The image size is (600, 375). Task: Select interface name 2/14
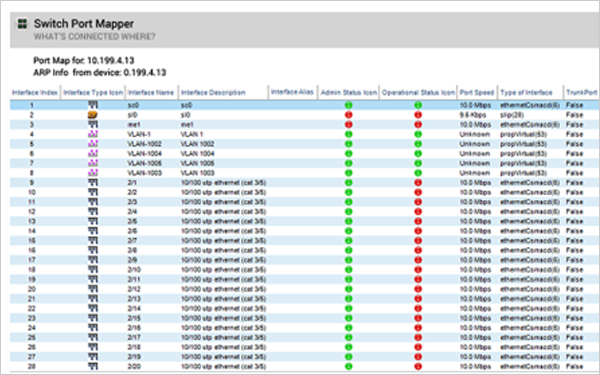coord(134,308)
